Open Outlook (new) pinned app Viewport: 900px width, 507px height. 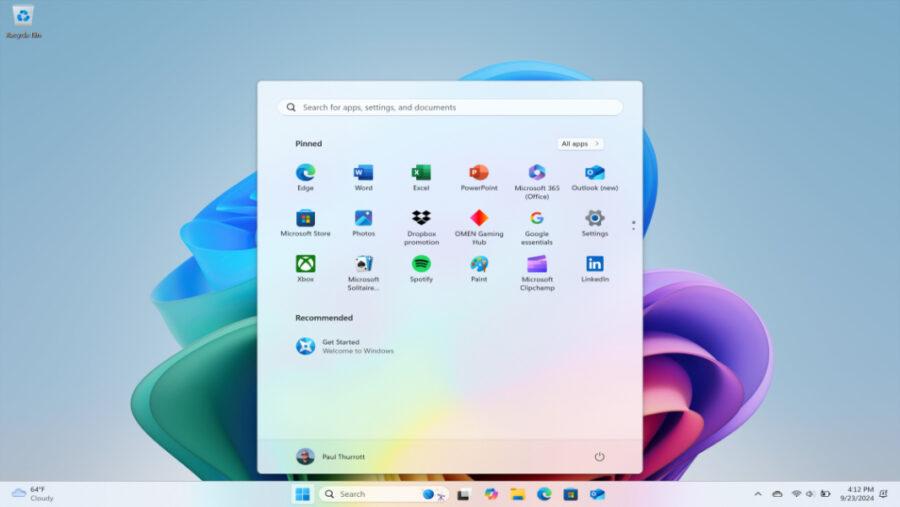coord(595,177)
